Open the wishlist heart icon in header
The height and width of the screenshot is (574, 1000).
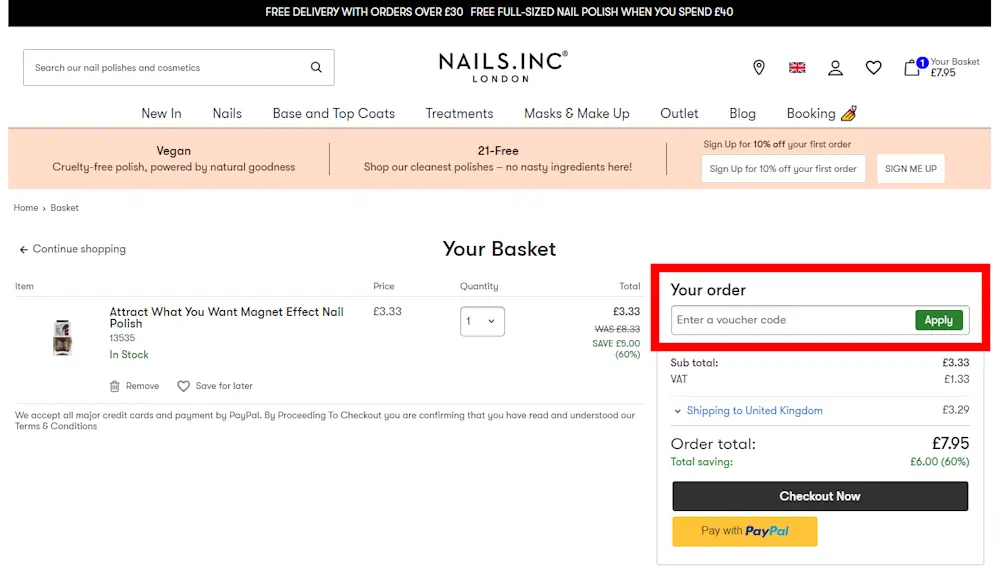tap(874, 68)
